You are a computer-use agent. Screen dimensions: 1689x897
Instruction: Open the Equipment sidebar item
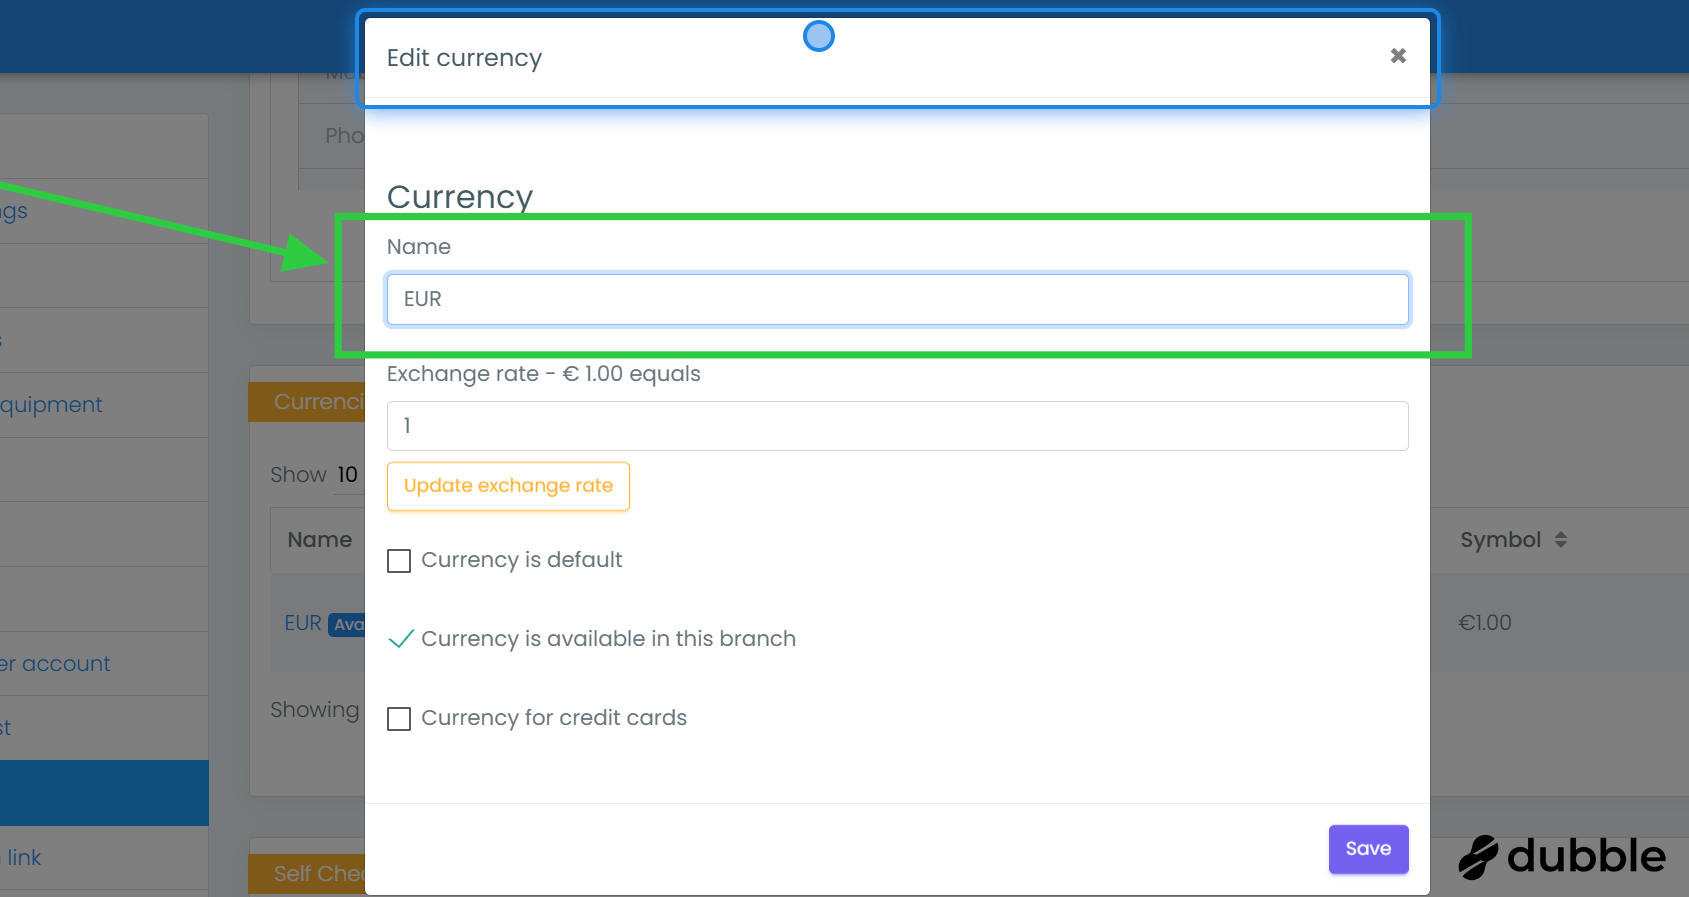click(52, 405)
